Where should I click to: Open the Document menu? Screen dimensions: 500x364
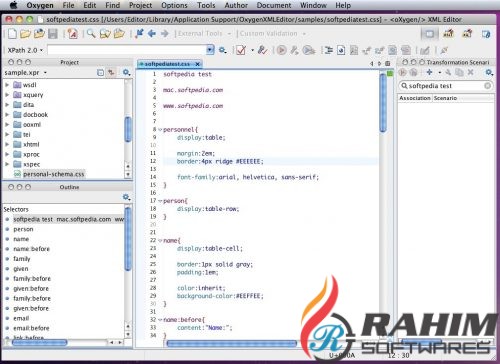[274, 5]
